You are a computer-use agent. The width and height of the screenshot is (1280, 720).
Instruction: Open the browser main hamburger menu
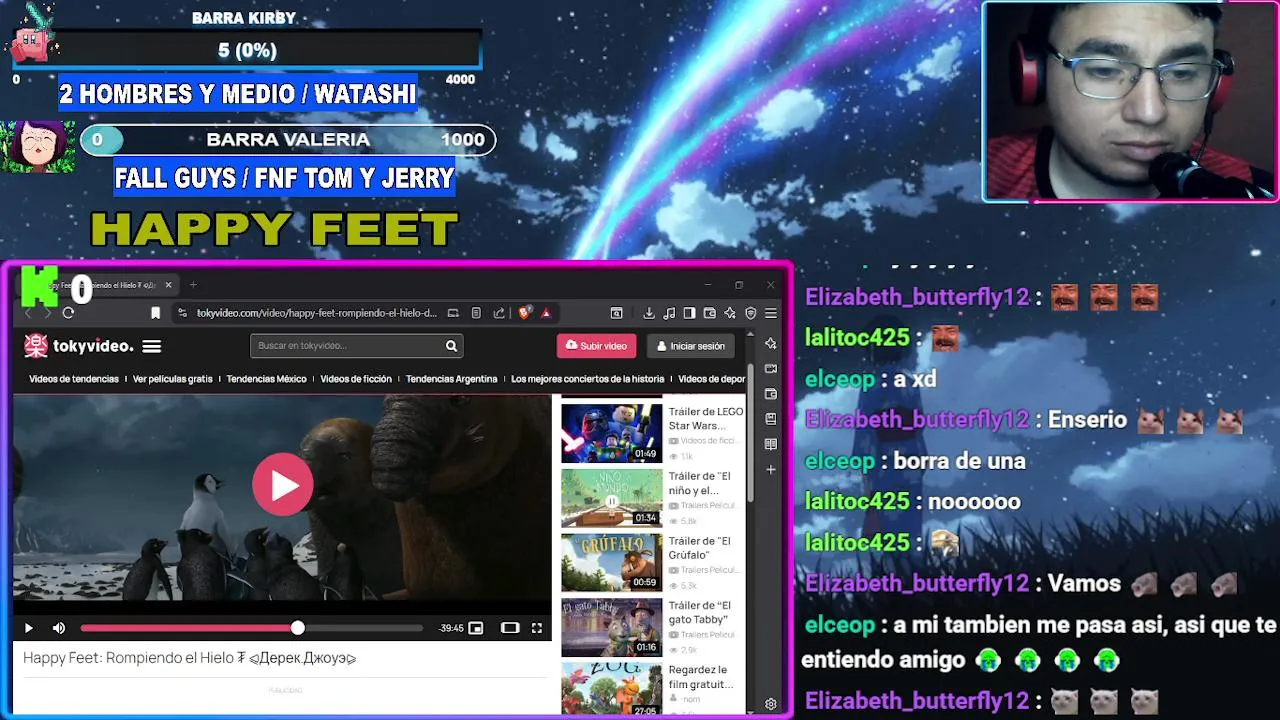(x=770, y=313)
